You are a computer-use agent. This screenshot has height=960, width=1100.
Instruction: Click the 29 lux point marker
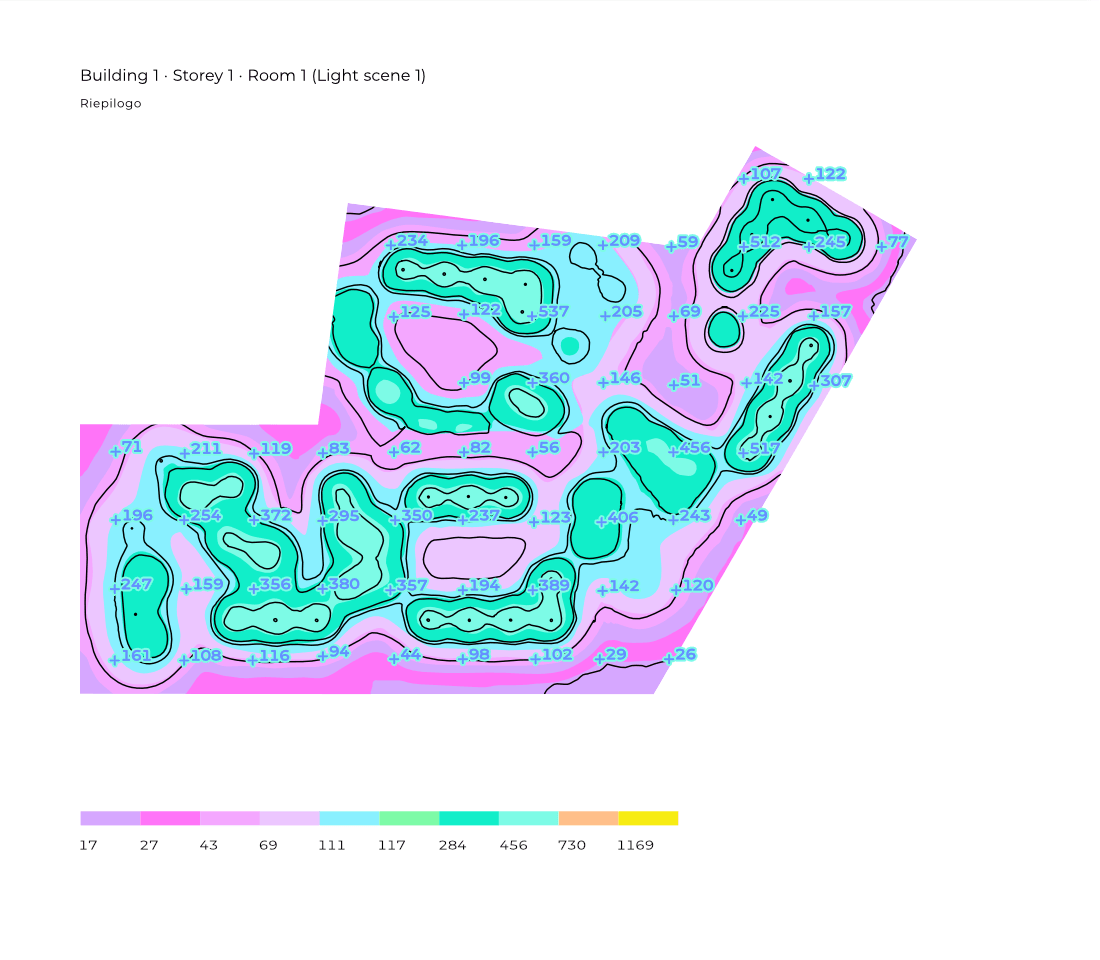599,658
